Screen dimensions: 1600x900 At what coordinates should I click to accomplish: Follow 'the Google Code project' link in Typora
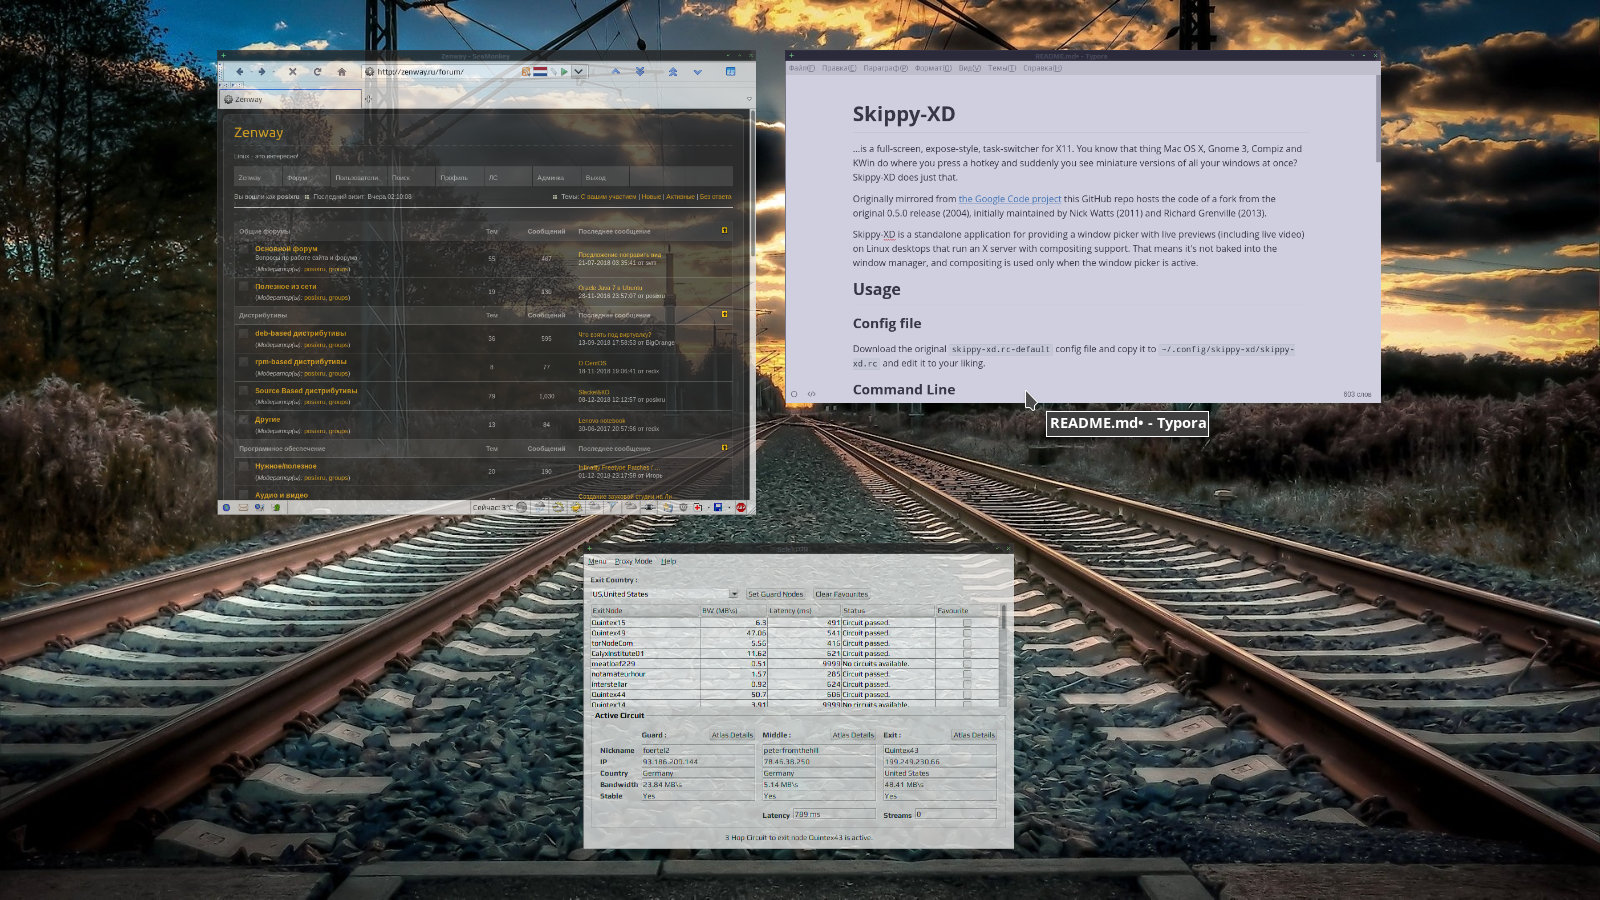click(1010, 199)
